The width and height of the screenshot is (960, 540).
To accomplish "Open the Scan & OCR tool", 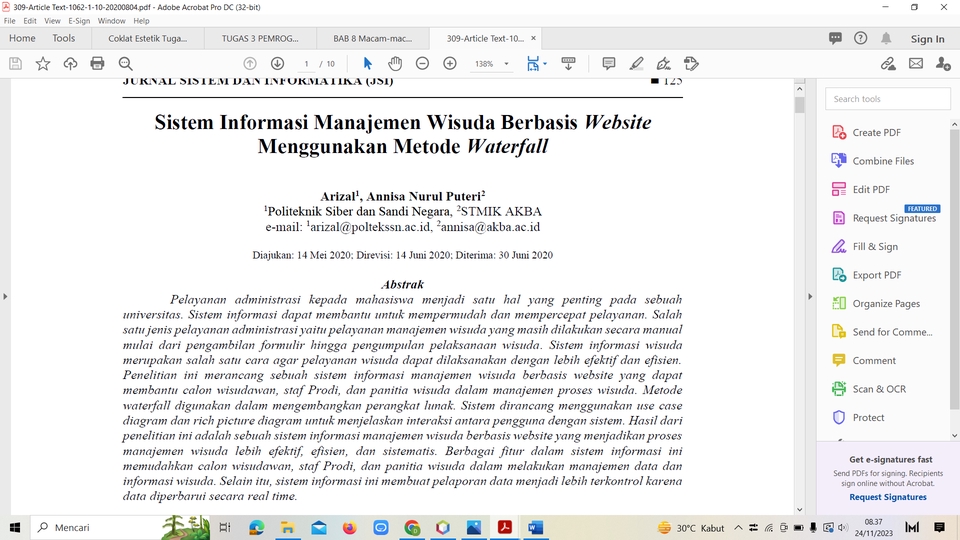I will pos(869,389).
